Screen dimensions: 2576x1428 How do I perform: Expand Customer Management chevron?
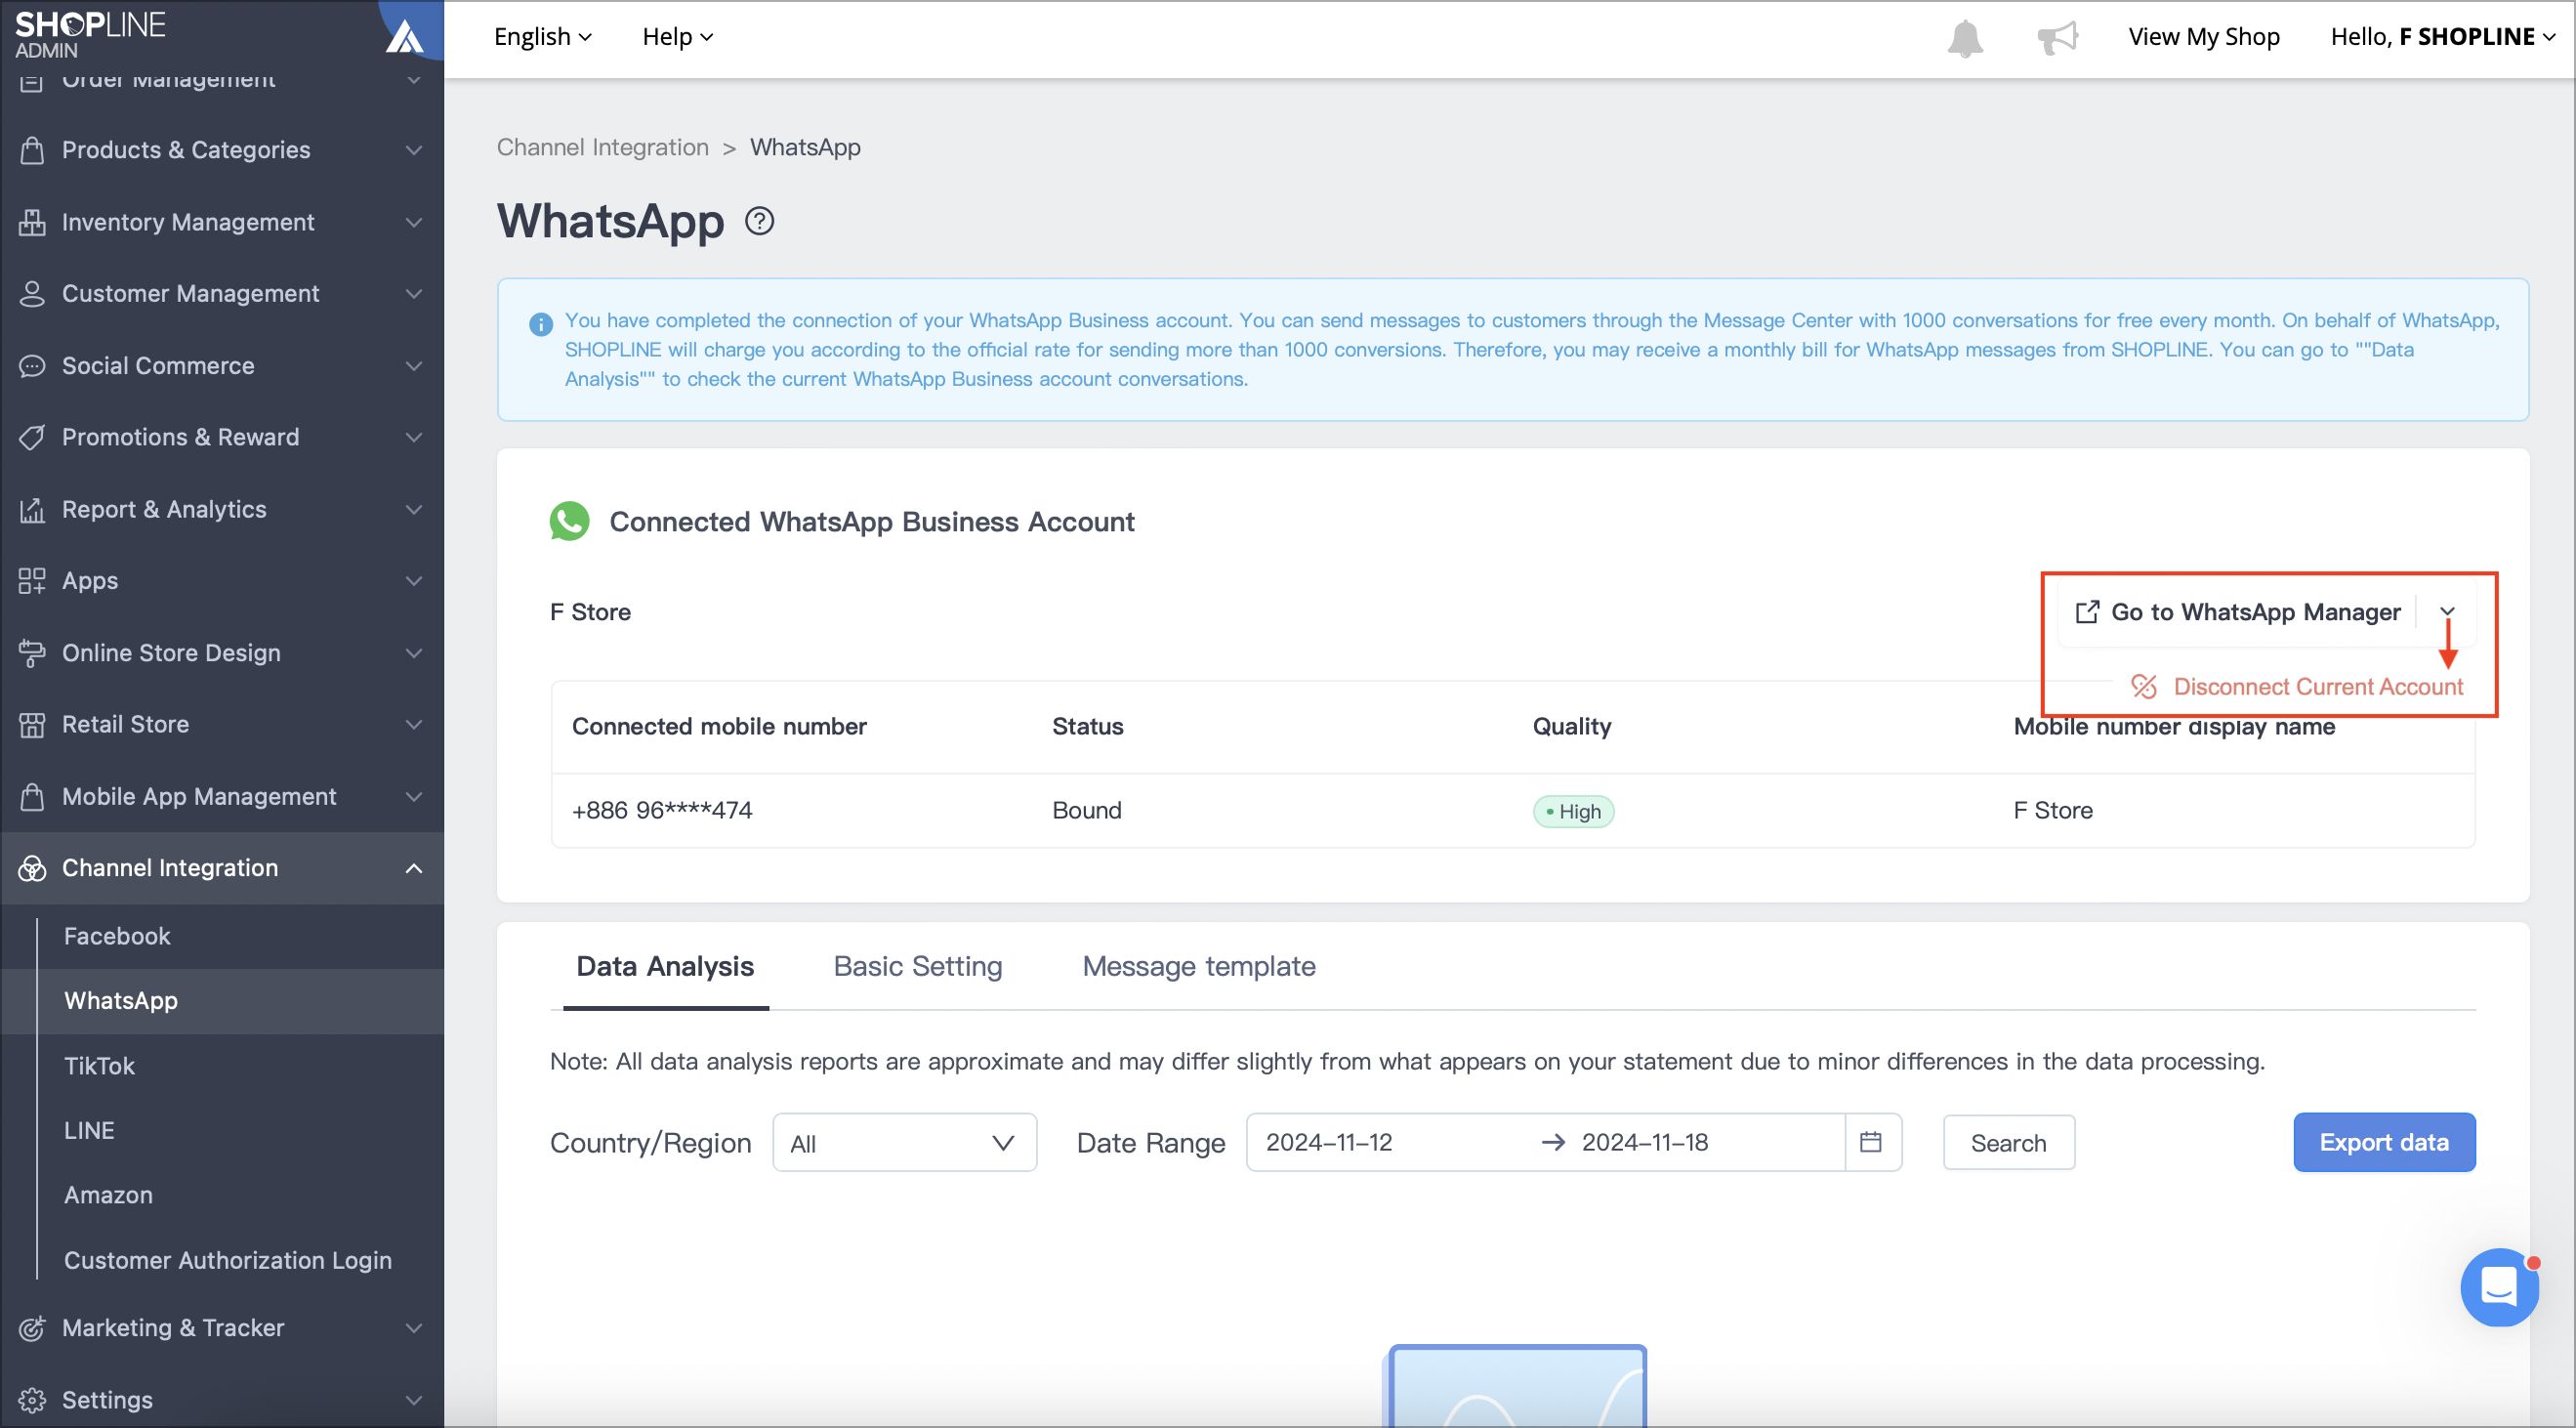pos(413,294)
